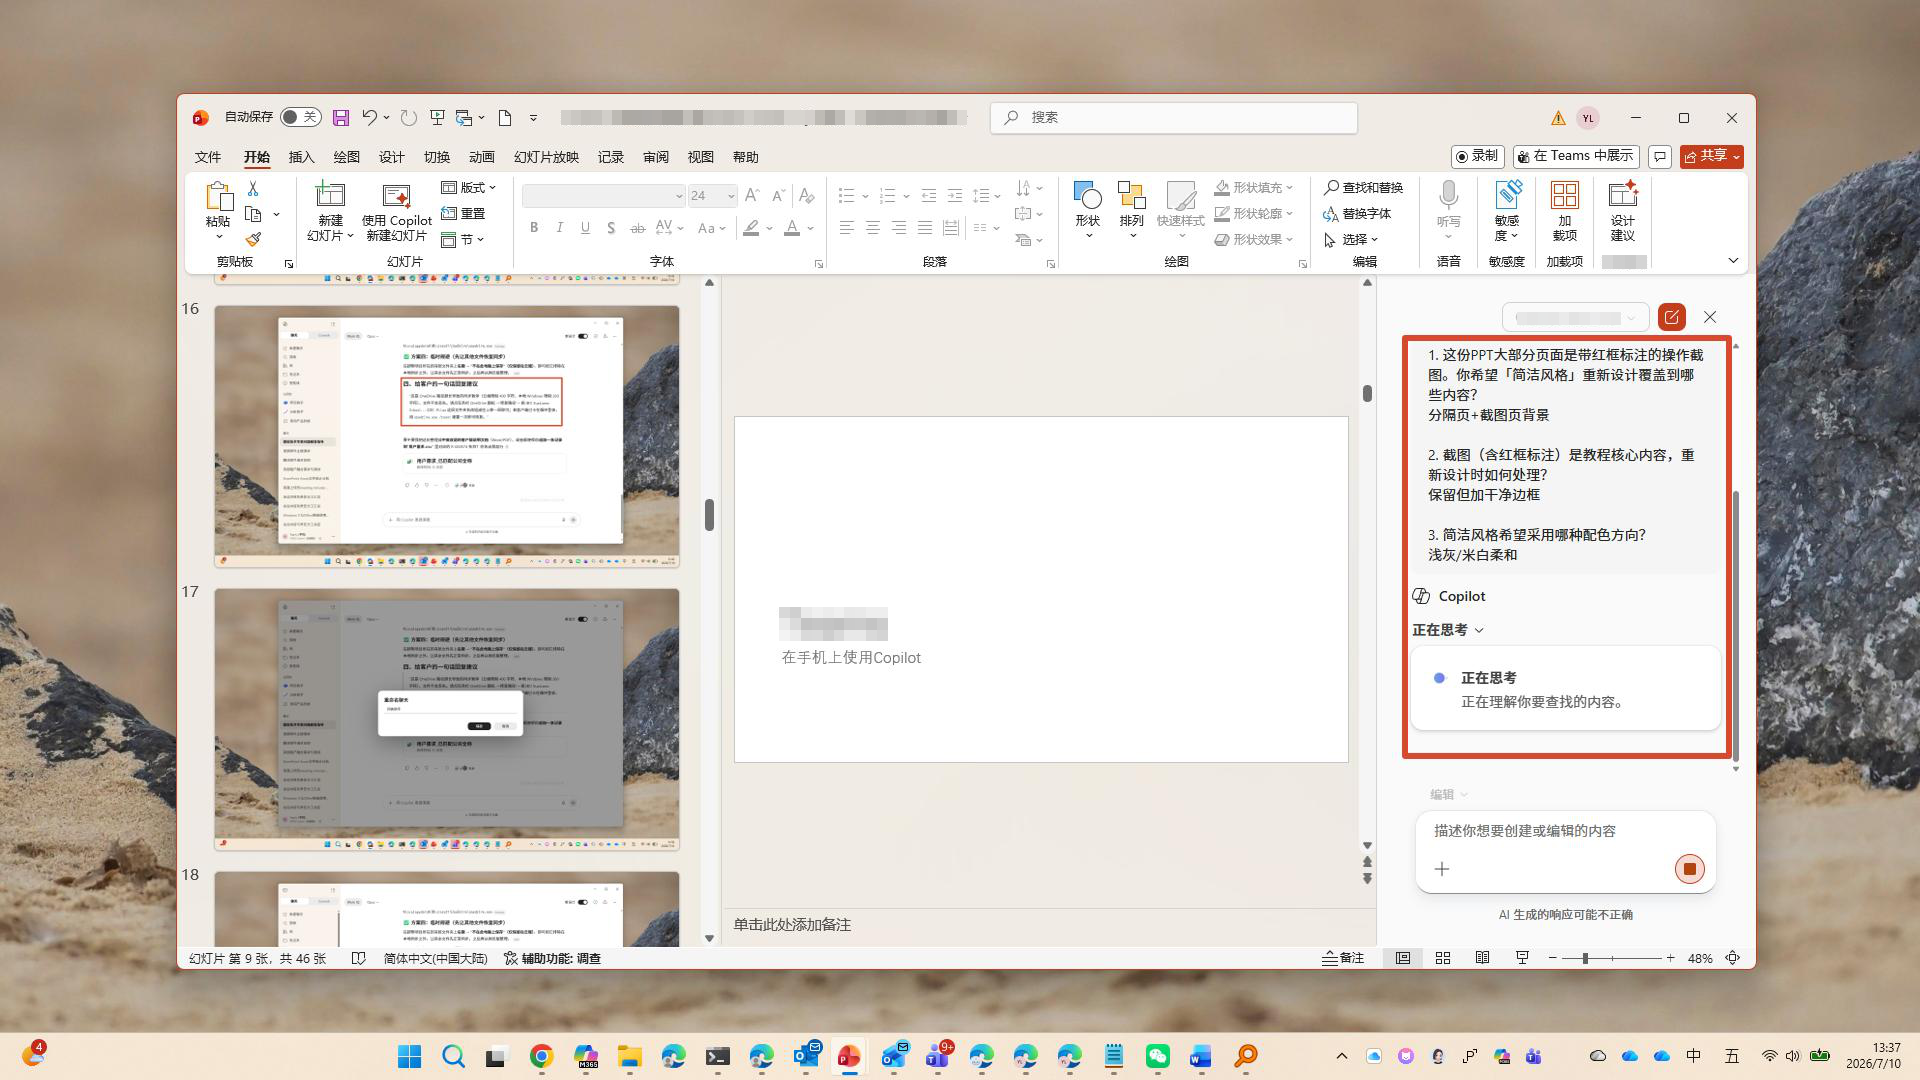Undo the last action
The width and height of the screenshot is (1920, 1080).
pyautogui.click(x=369, y=118)
